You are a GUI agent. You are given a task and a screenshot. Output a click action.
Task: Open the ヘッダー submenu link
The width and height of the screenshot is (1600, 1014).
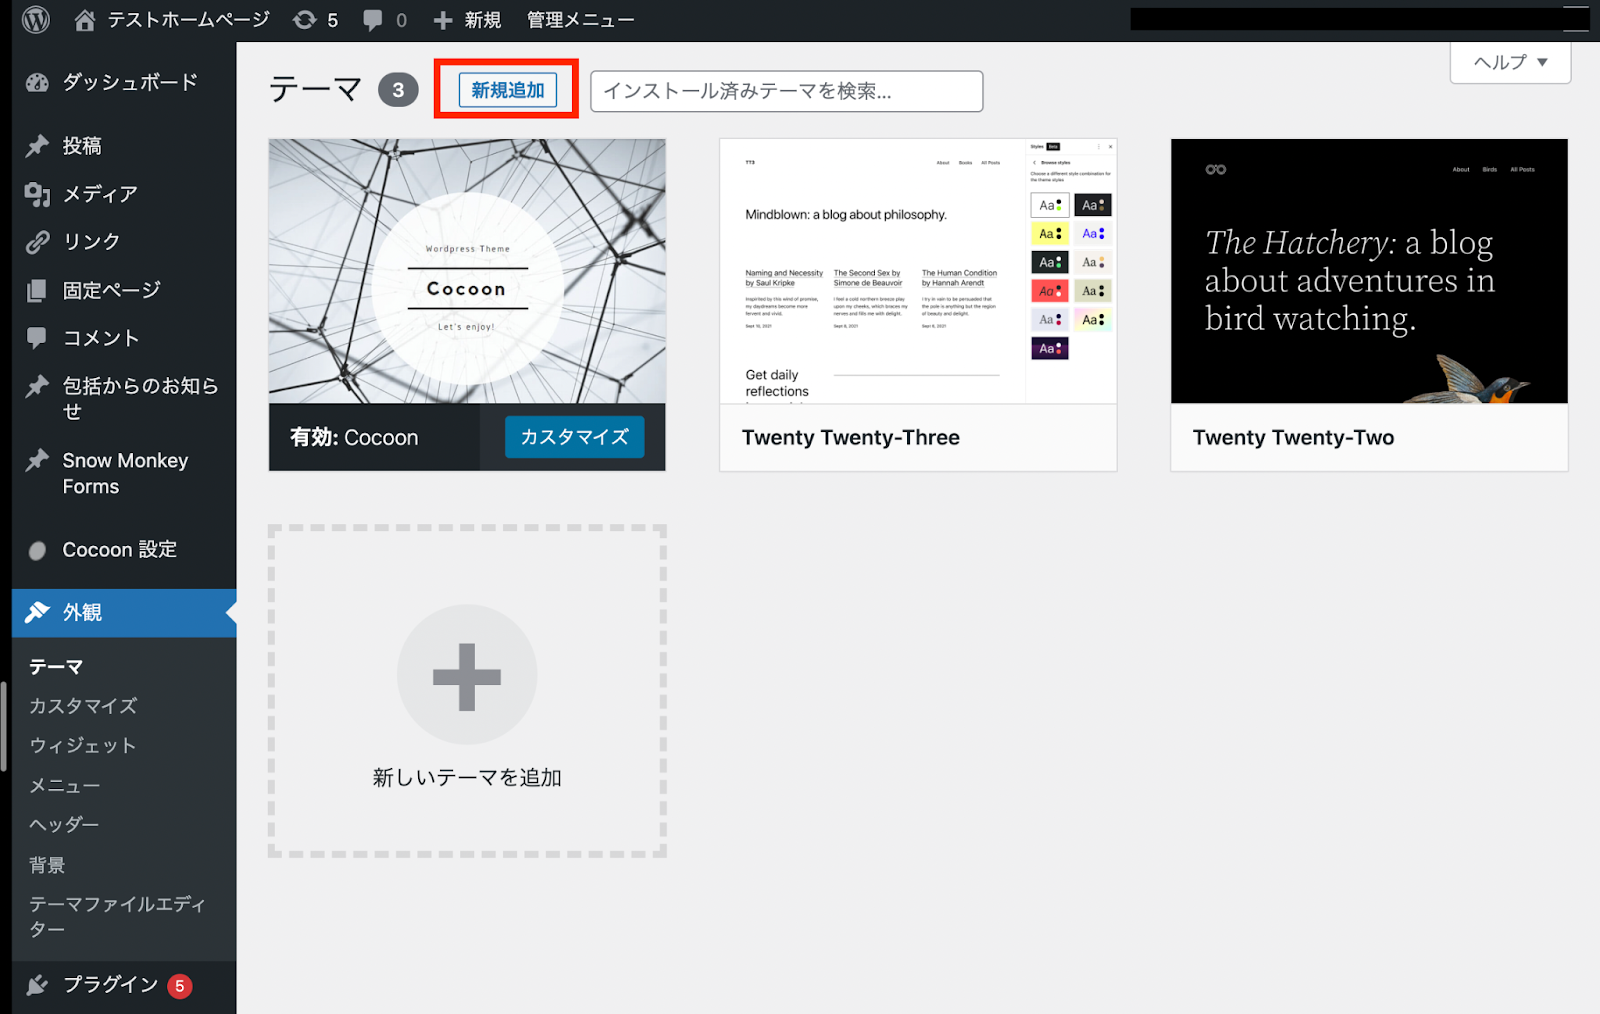[64, 825]
